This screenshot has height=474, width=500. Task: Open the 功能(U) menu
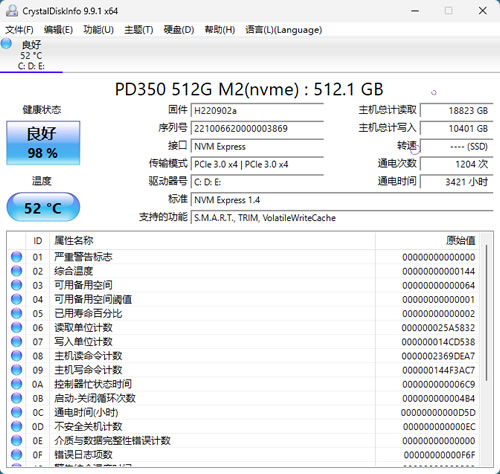pos(99,30)
